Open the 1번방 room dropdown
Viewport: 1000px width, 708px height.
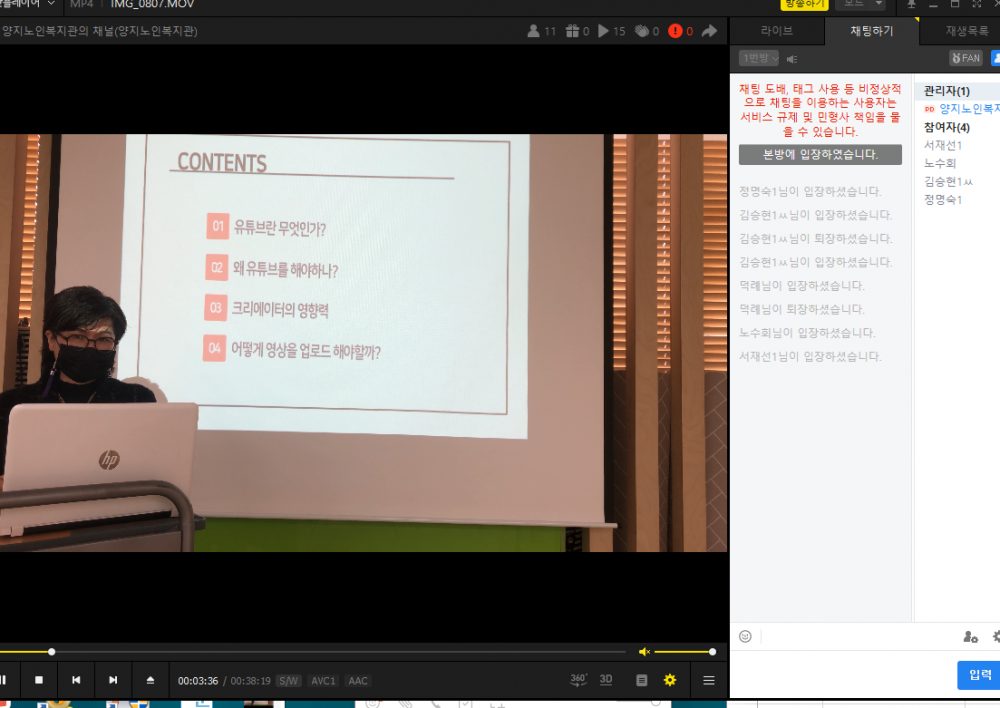[759, 58]
